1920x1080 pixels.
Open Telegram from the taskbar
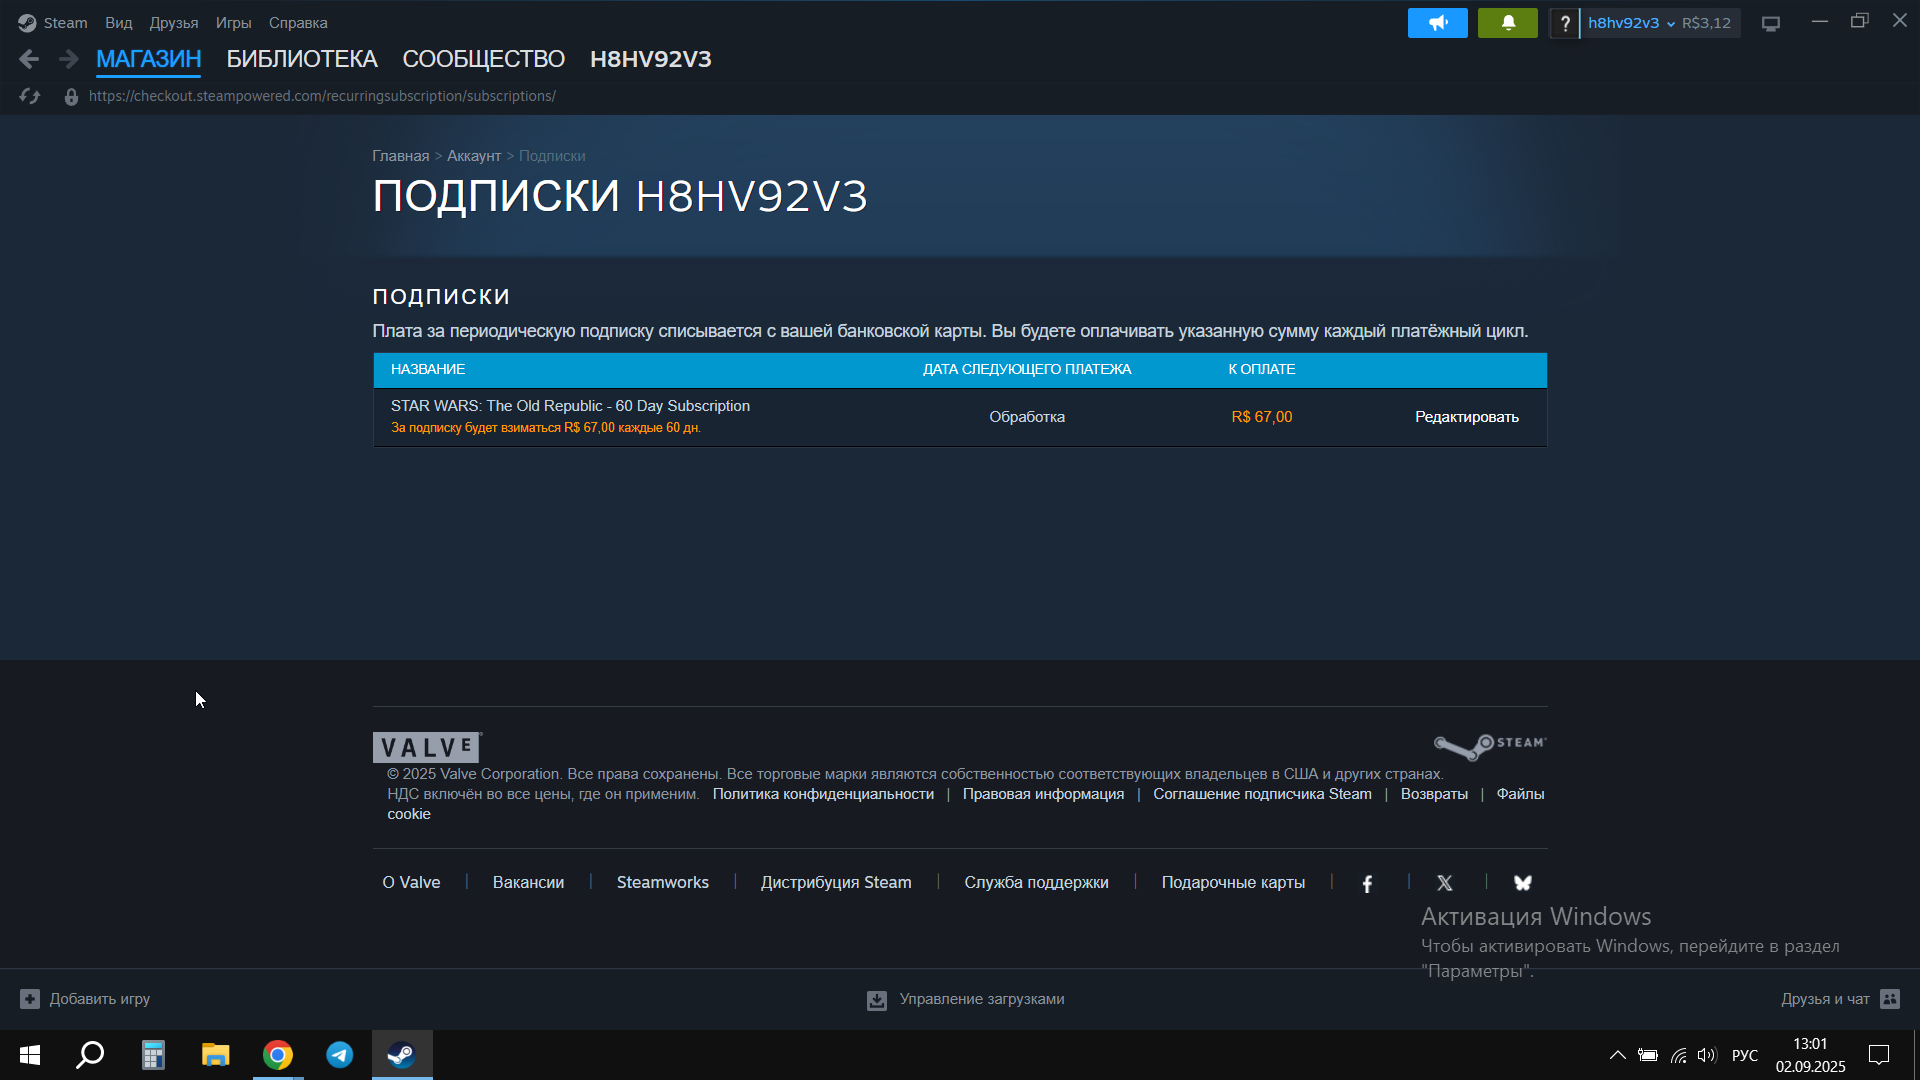pos(340,1055)
